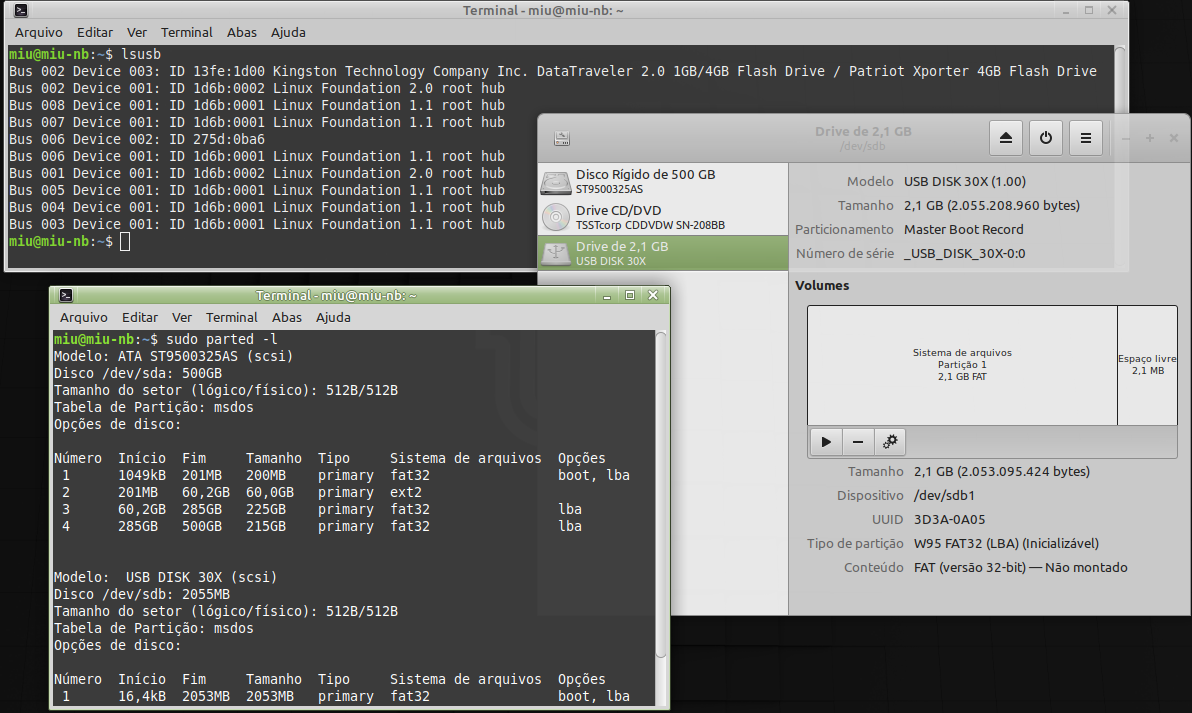Close the lsusb terminal window
Screen dimensions: 1192x713
coord(1112,11)
